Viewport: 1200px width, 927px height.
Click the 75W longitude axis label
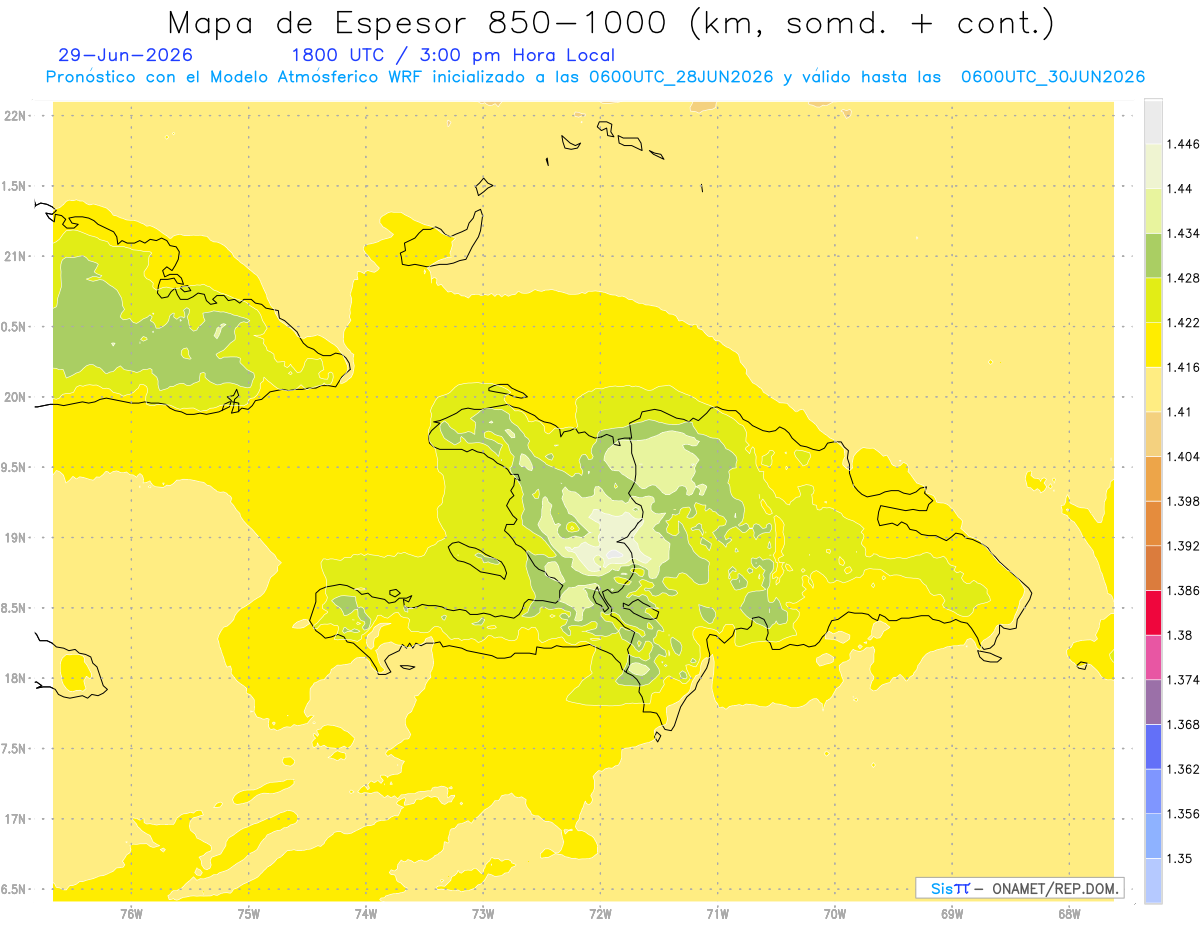pyautogui.click(x=248, y=913)
